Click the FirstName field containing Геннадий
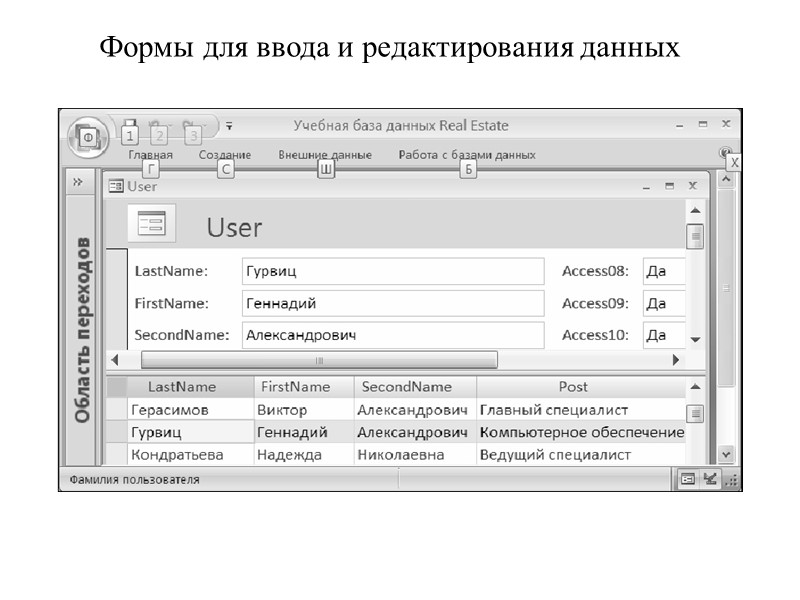The height and width of the screenshot is (600, 800). (x=393, y=304)
